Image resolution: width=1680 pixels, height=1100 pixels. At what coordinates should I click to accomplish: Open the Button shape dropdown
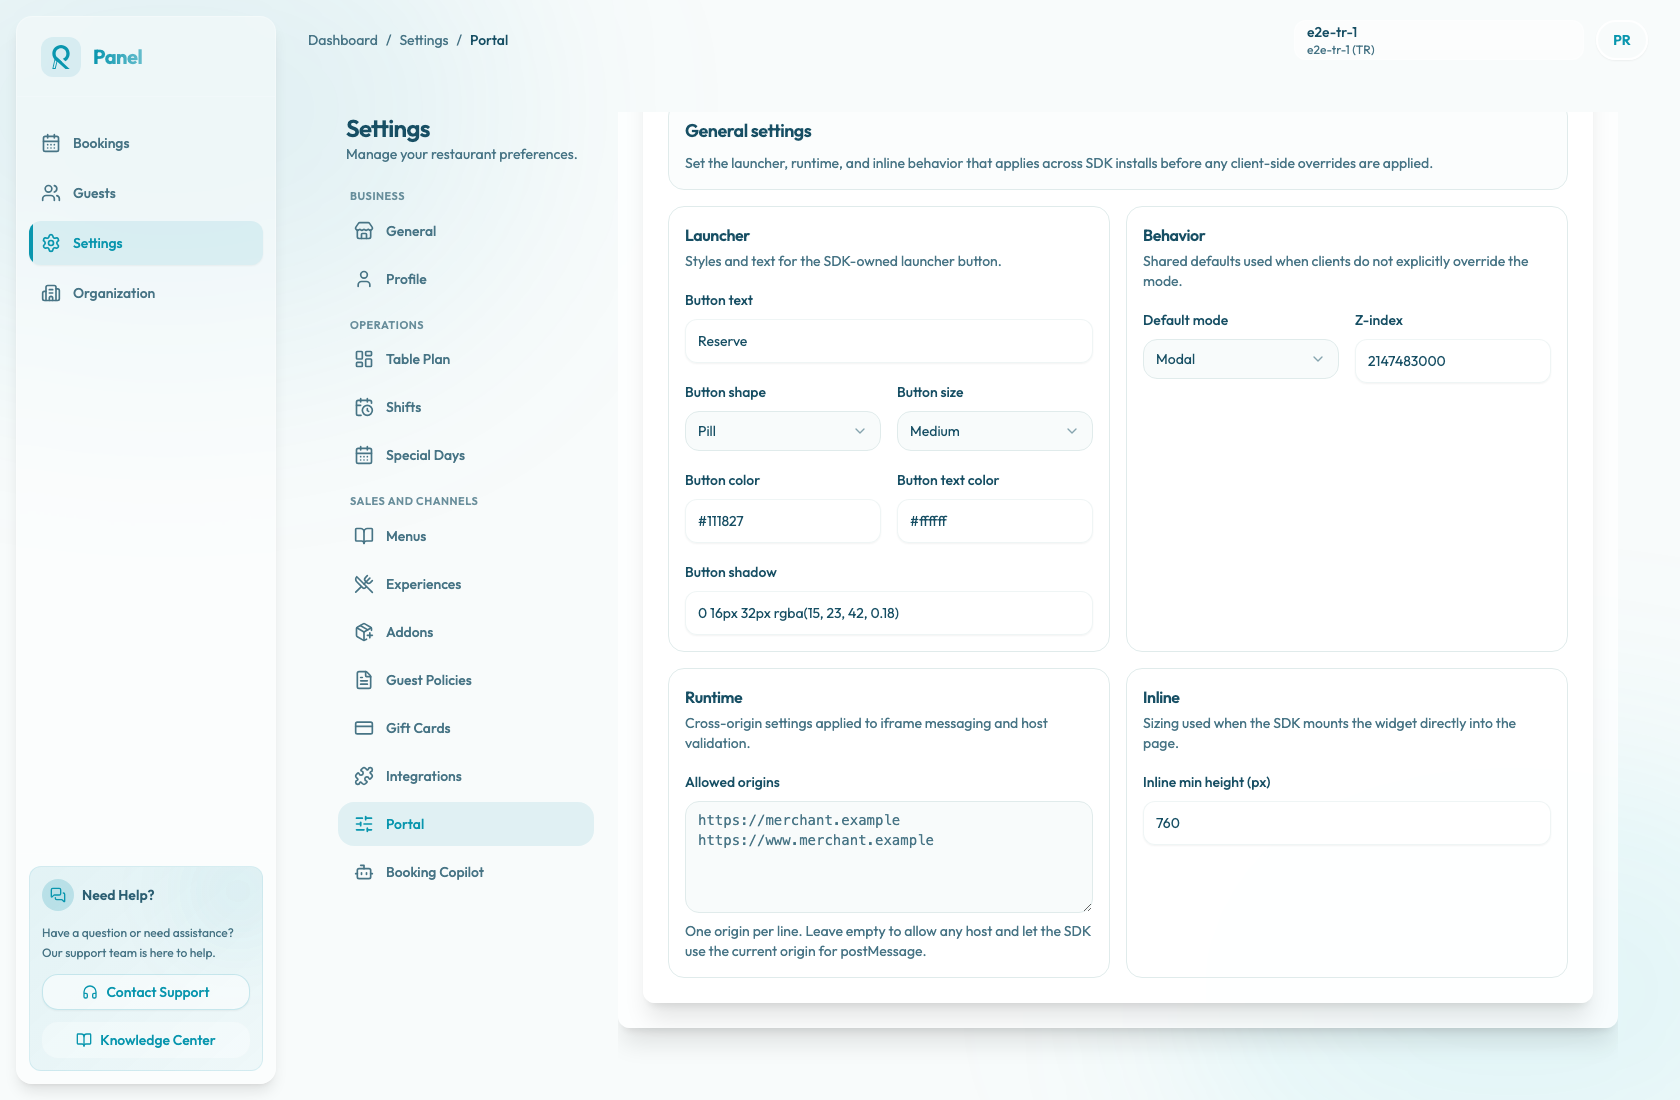[782, 431]
